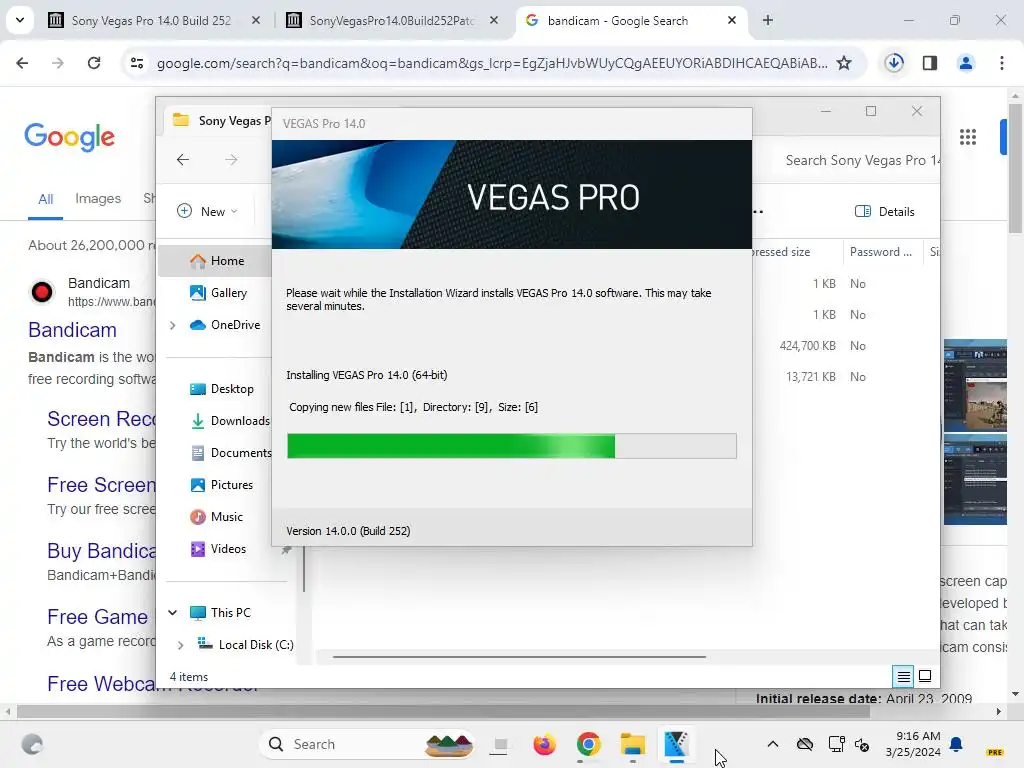Open OneDrive in File Explorer sidebar

coord(225,325)
